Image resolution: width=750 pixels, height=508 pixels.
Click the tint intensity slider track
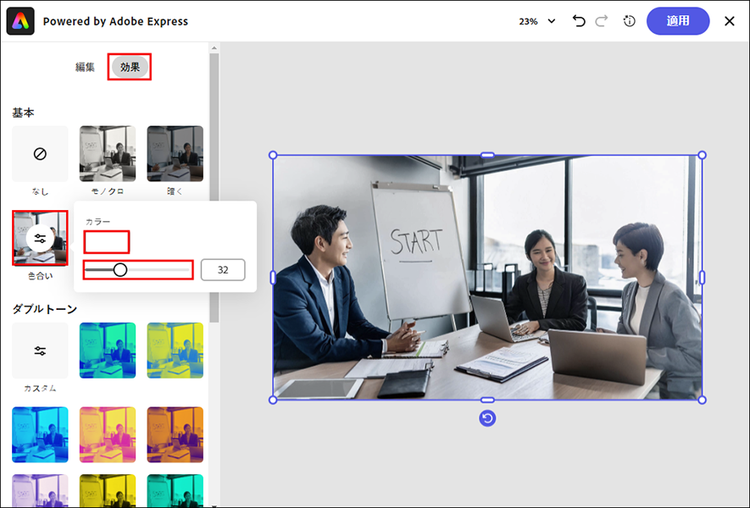pos(138,269)
